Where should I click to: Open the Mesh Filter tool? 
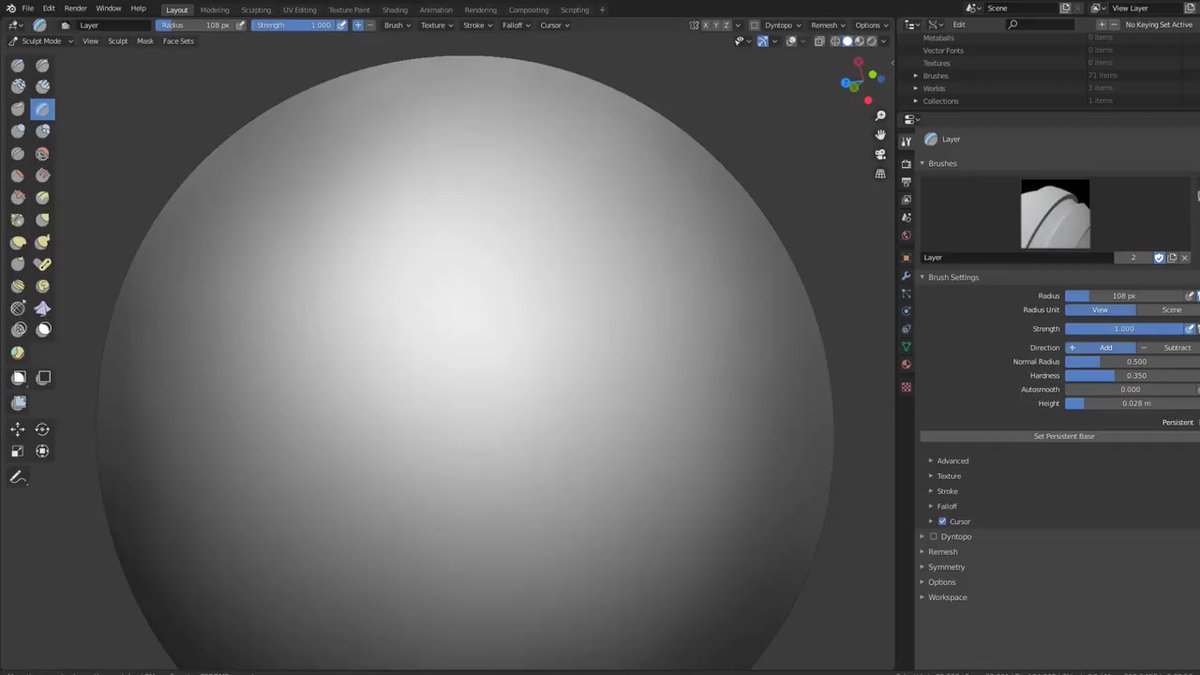point(18,403)
